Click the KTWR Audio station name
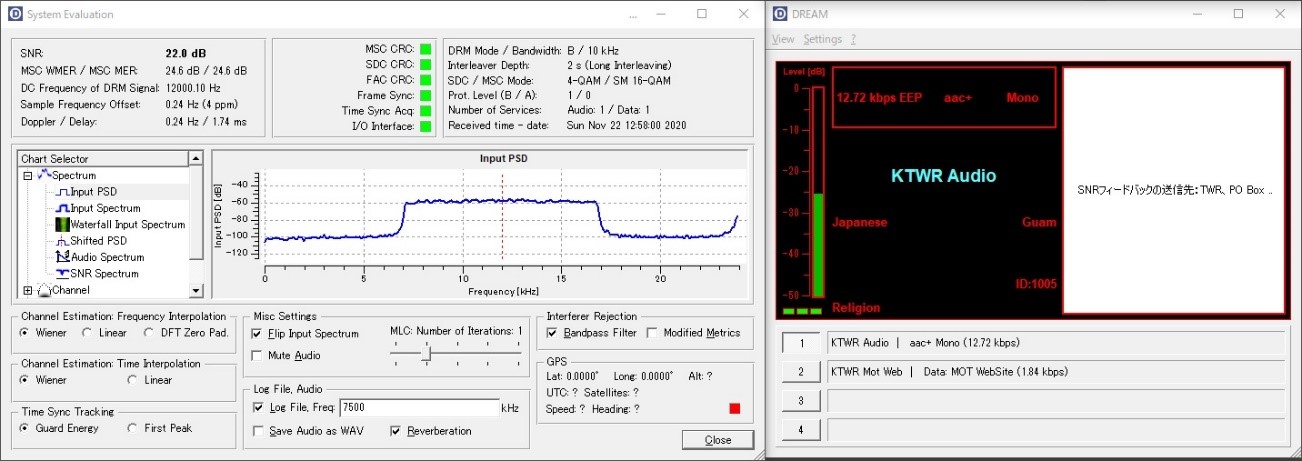 (944, 175)
